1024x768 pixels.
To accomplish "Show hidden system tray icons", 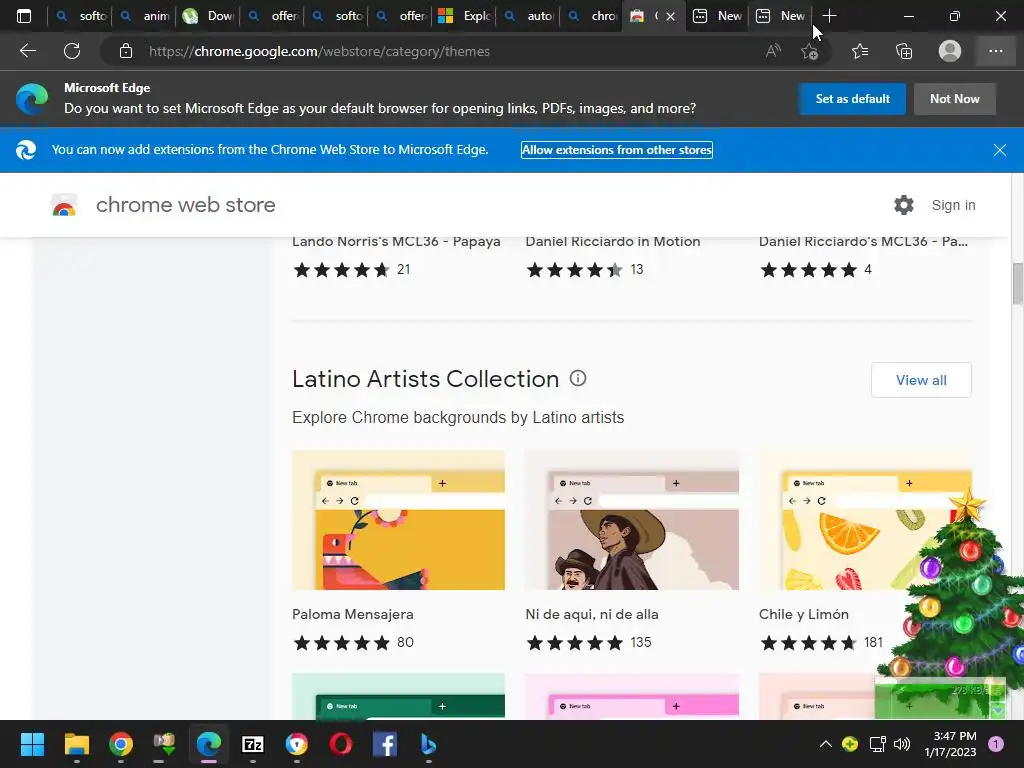I will (825, 744).
